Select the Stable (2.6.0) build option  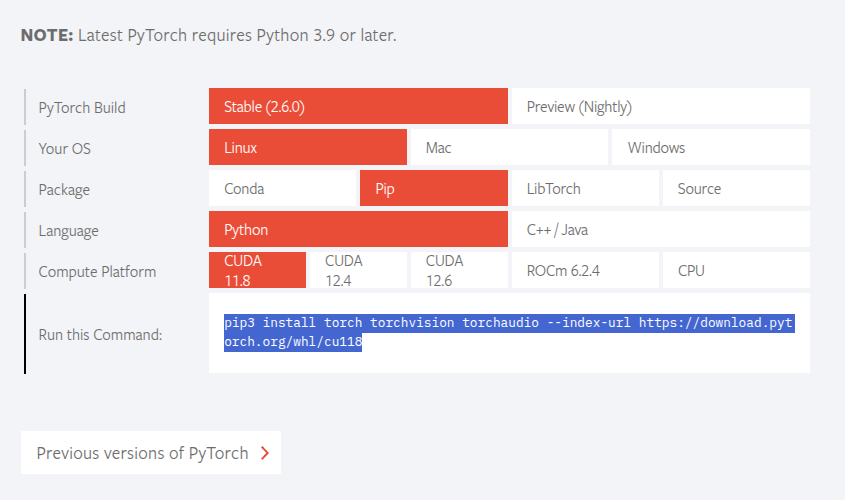358,106
